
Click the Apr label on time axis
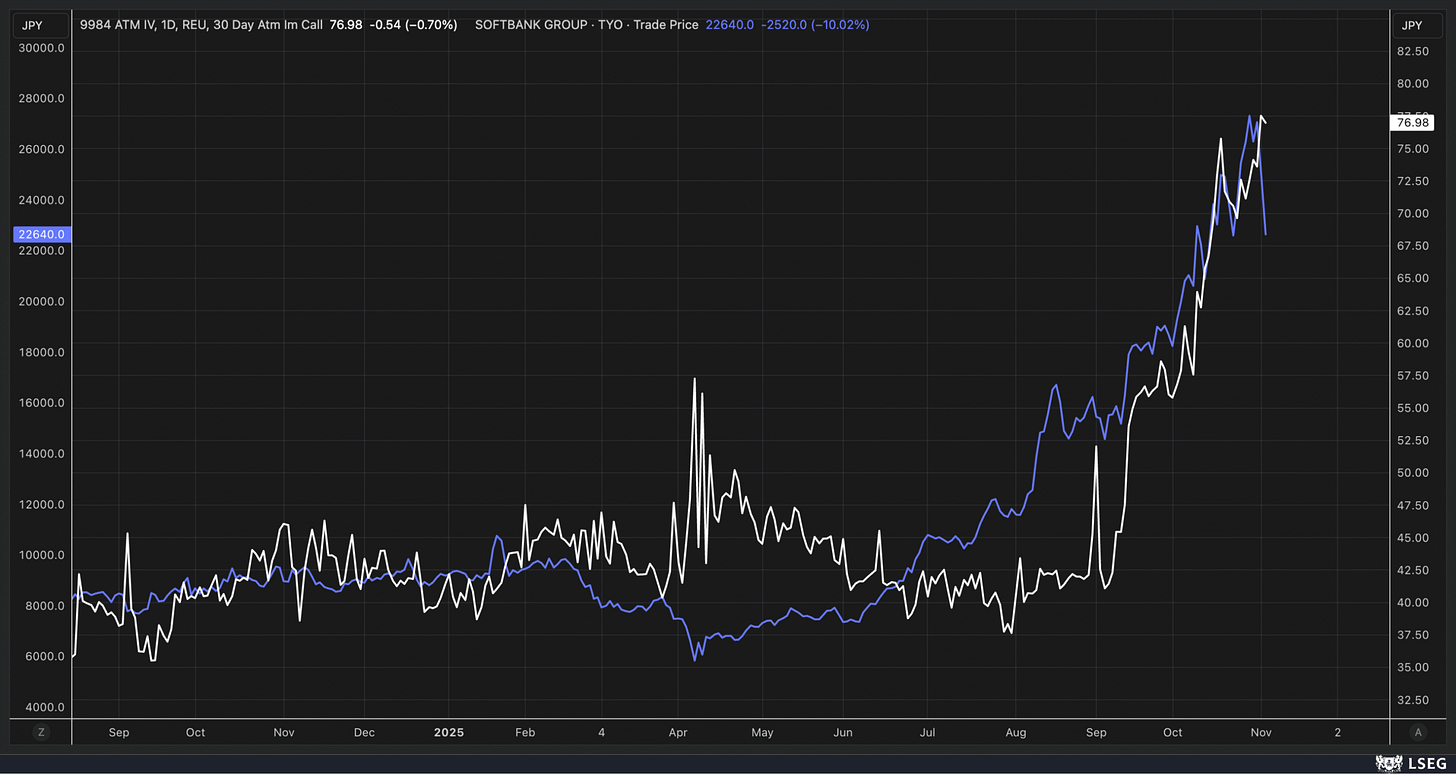point(679,732)
